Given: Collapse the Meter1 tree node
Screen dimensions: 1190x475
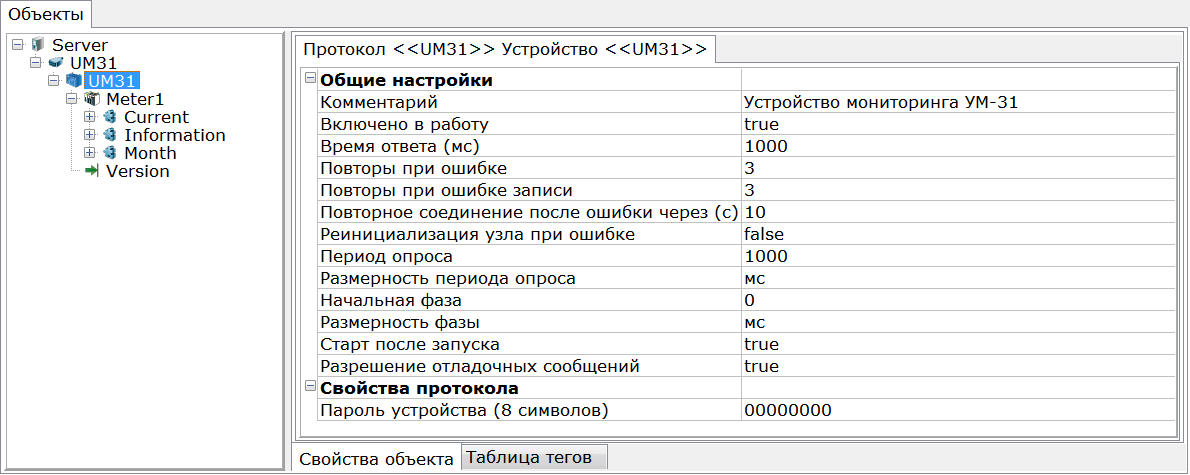Looking at the screenshot, I should pyautogui.click(x=72, y=99).
